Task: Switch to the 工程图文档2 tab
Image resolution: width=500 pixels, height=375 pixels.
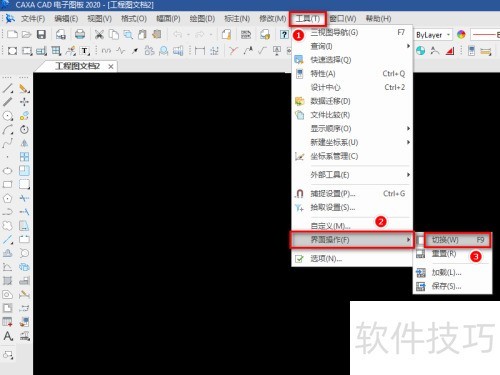Action: click(x=77, y=66)
